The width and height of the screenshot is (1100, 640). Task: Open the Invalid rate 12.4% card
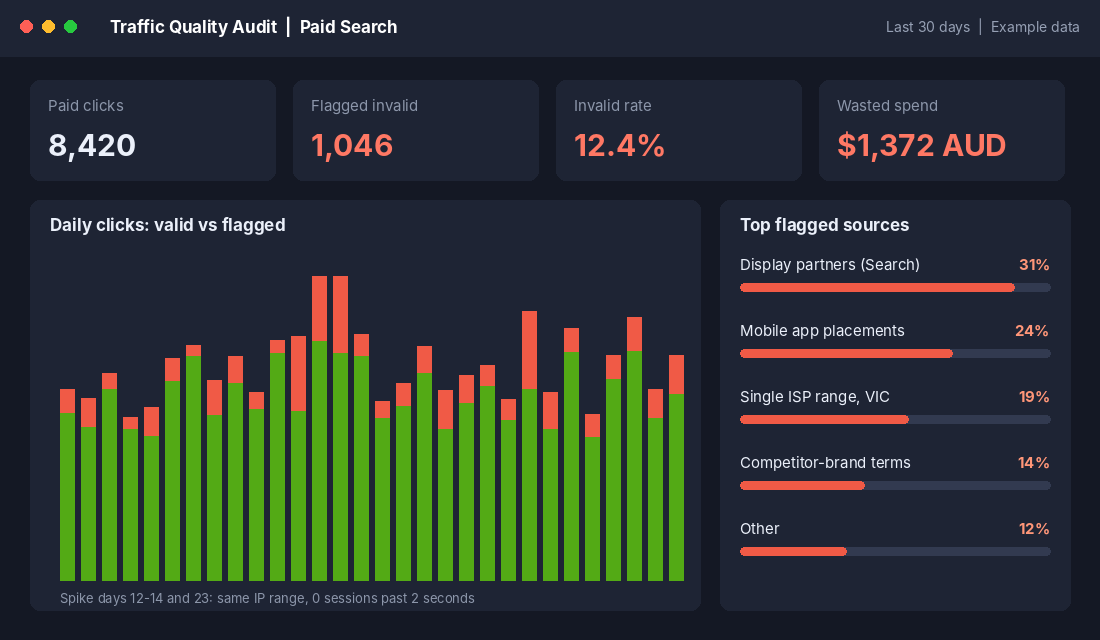point(679,131)
